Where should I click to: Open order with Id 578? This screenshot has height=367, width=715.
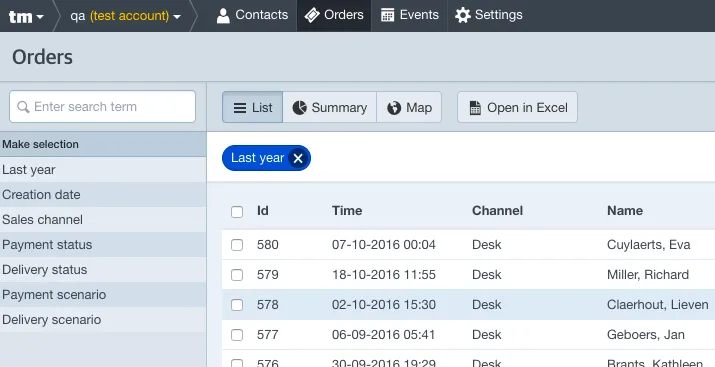268,305
